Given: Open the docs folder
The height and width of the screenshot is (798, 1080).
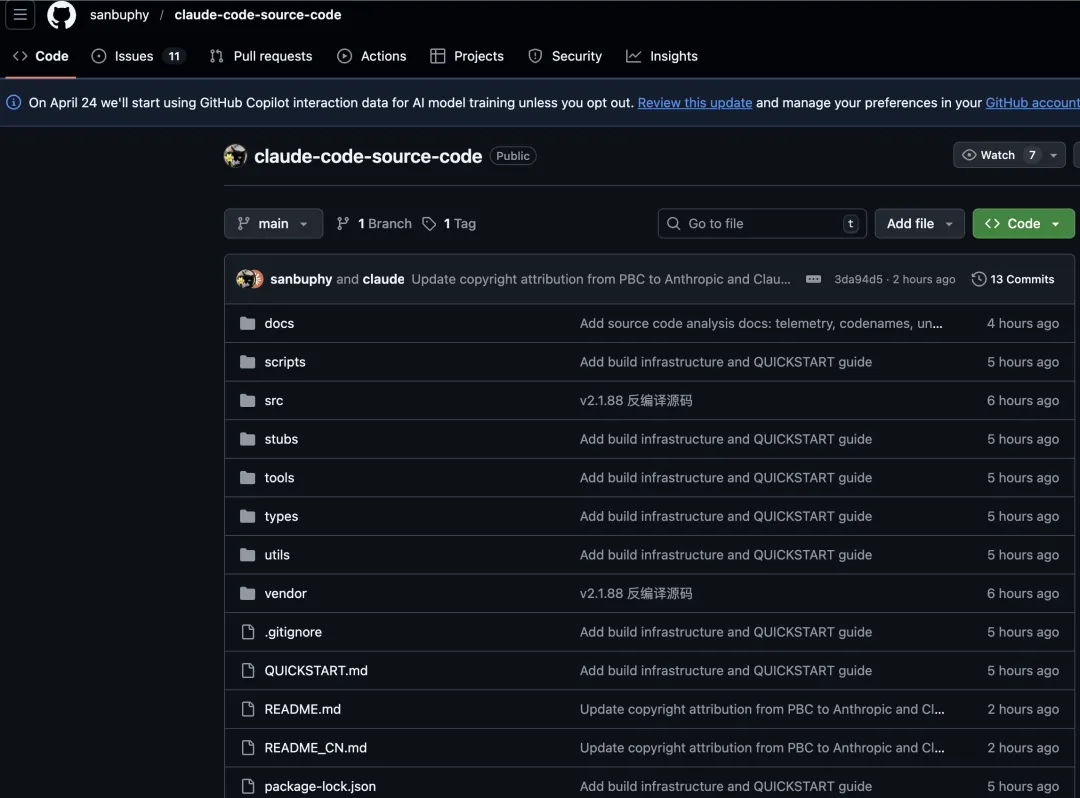Looking at the screenshot, I should coord(279,323).
